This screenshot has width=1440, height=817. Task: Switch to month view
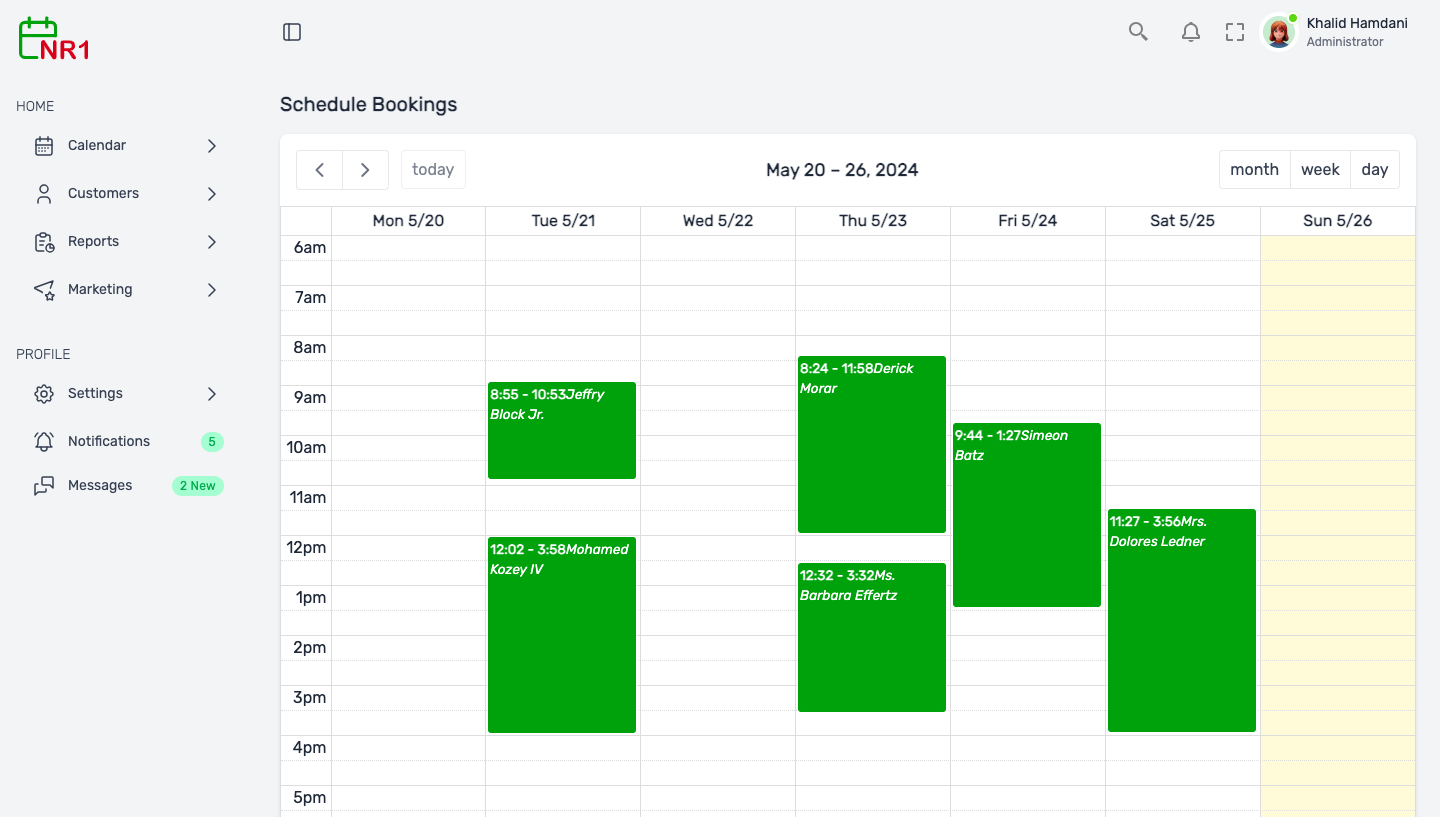[x=1254, y=170]
